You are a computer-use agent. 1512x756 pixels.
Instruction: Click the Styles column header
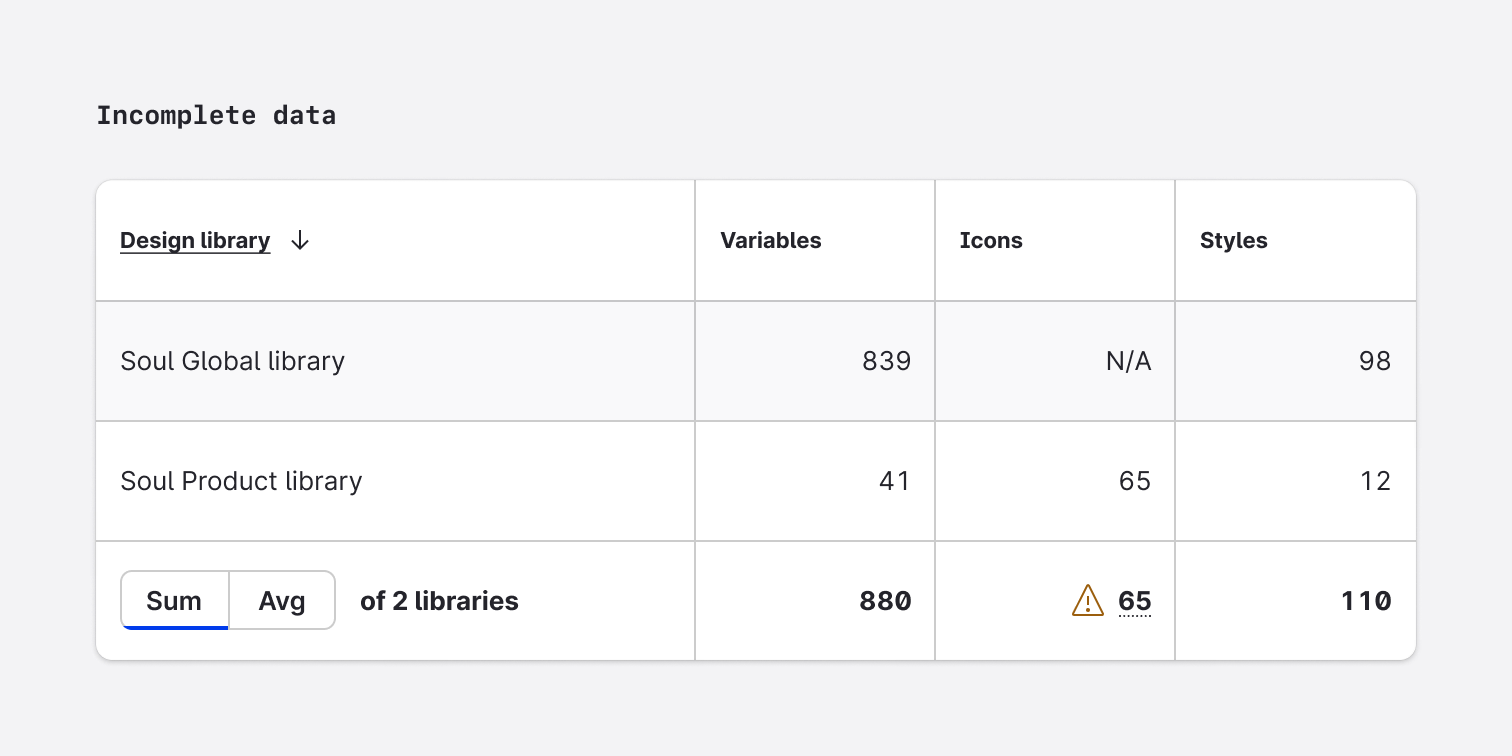coord(1233,240)
